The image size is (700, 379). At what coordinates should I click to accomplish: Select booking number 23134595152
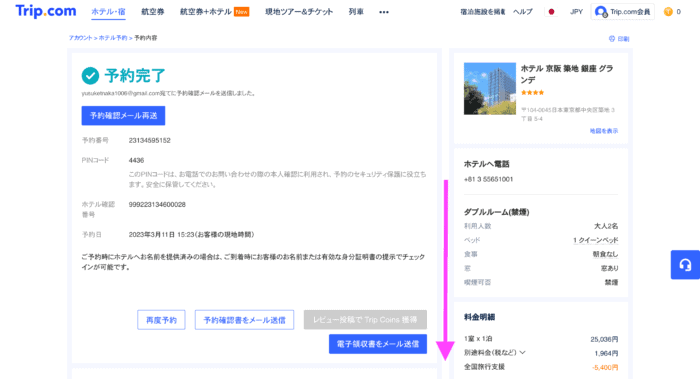click(x=150, y=140)
